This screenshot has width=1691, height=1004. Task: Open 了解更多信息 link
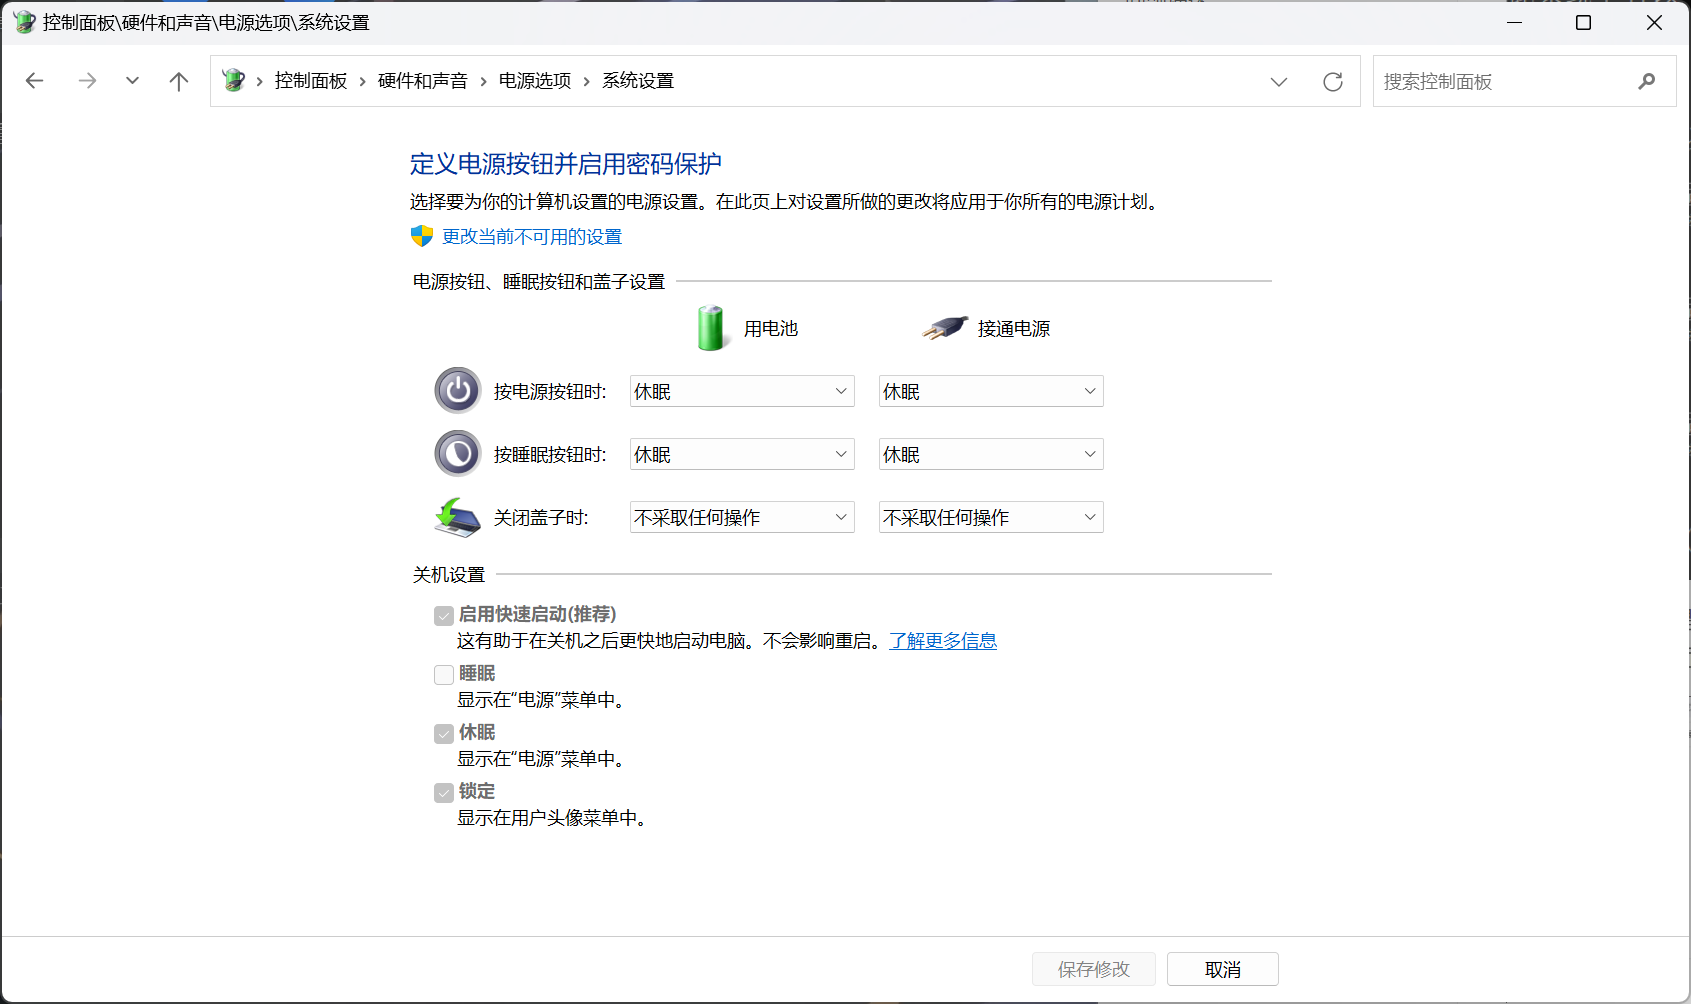[943, 641]
